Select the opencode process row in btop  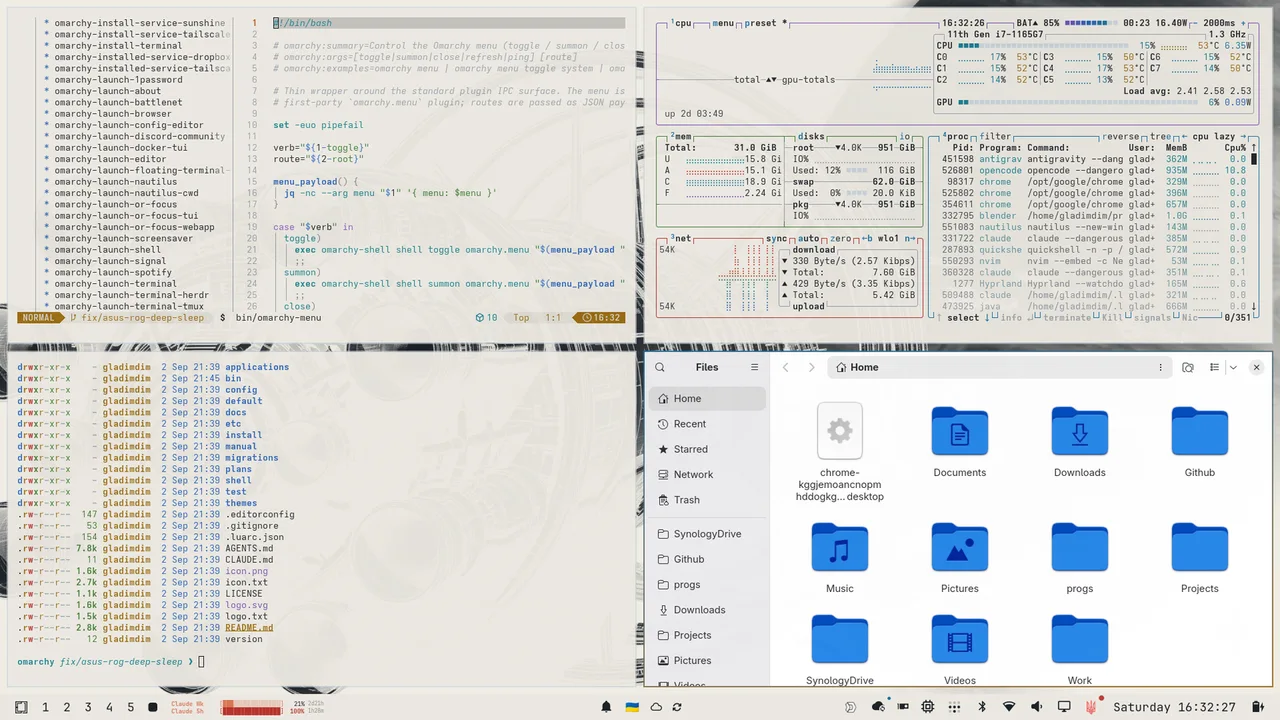coord(1092,170)
